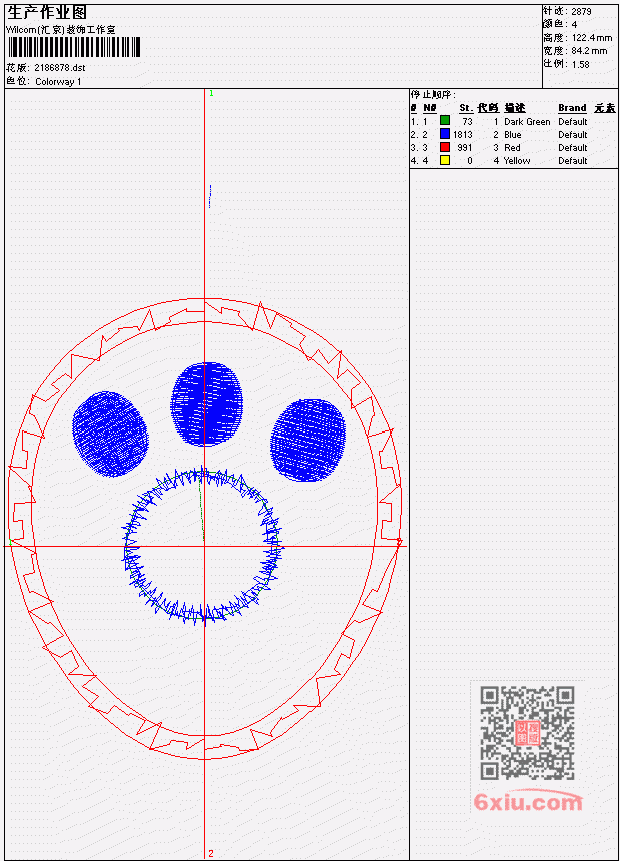
Task: Select the center blue oval fill
Action: [206, 404]
